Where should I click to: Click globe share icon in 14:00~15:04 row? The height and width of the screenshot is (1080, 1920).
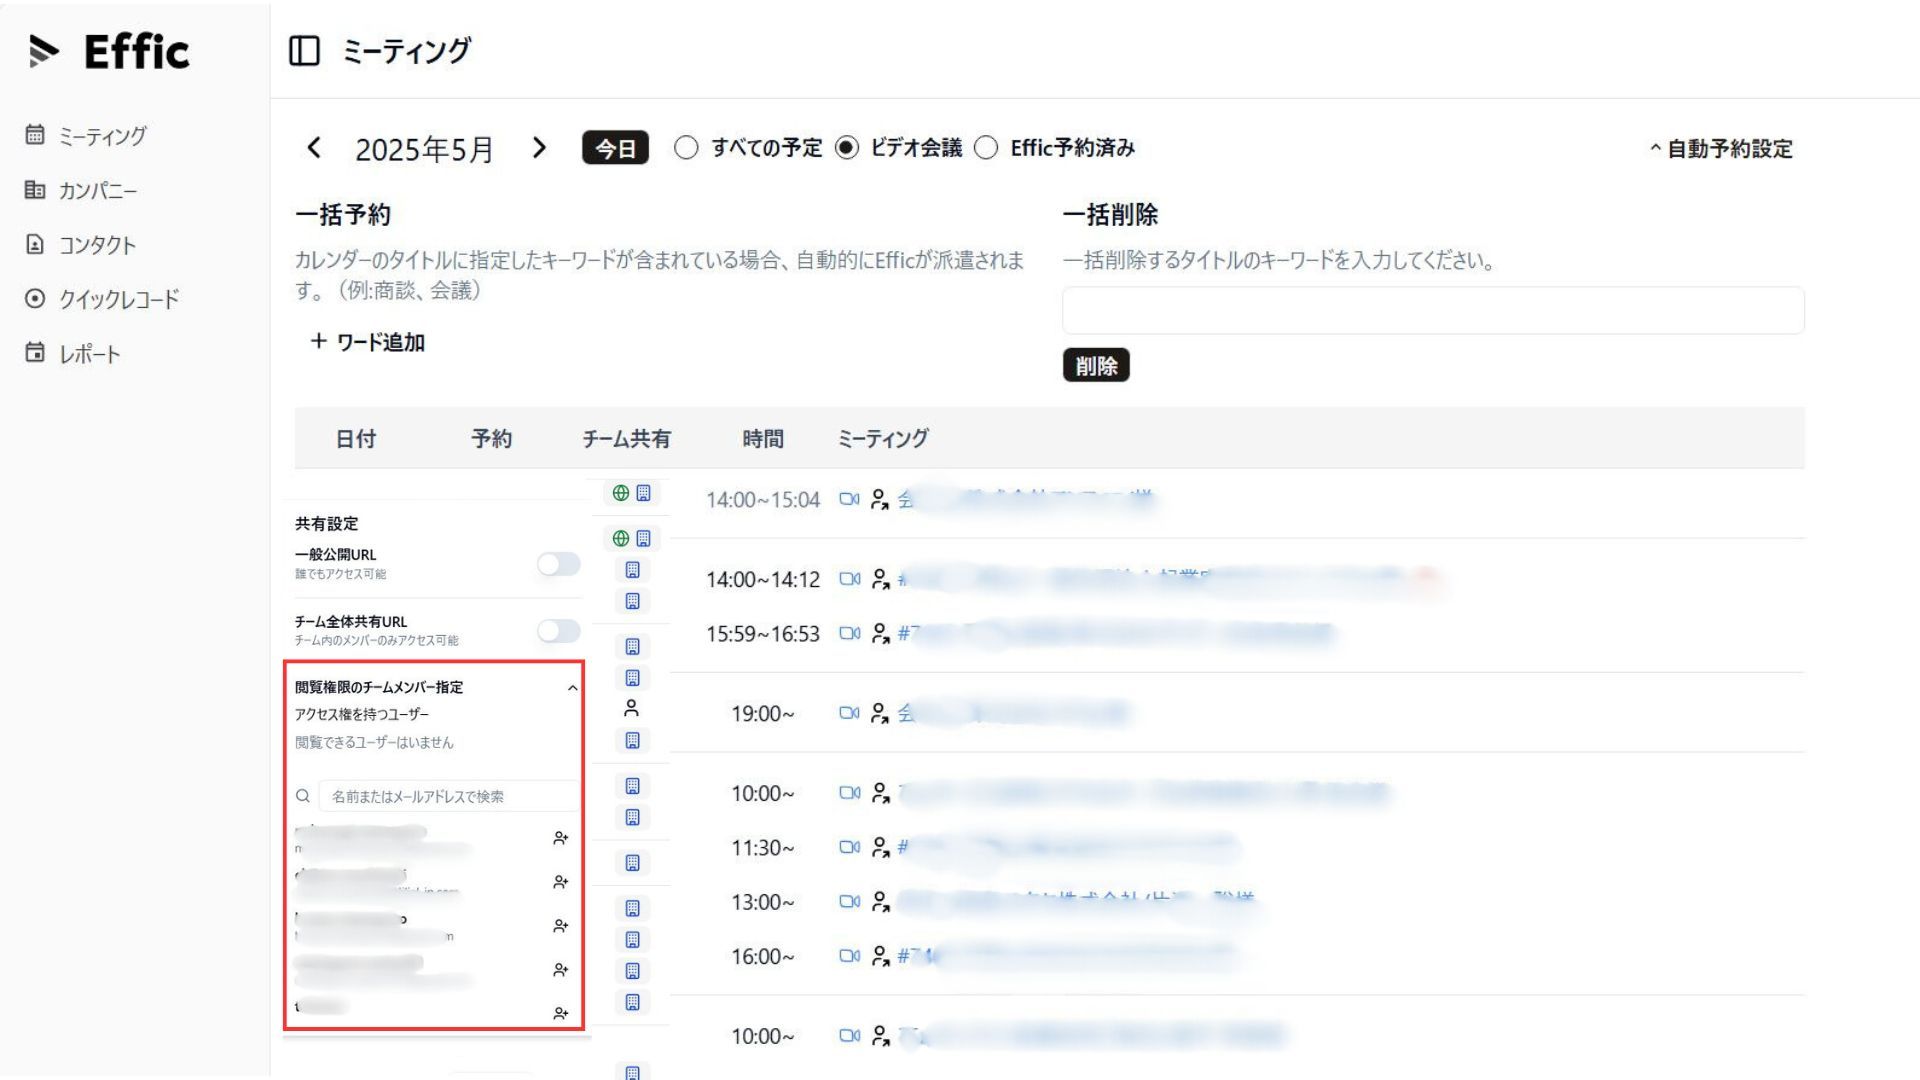[621, 493]
